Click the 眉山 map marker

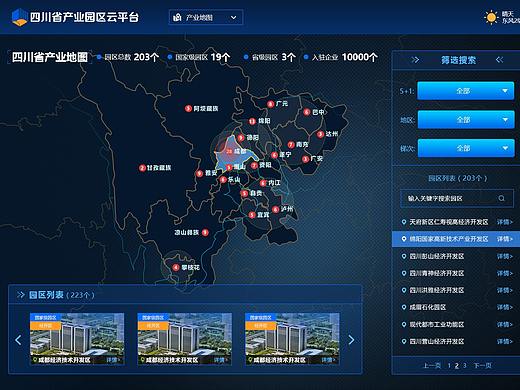tap(229, 167)
